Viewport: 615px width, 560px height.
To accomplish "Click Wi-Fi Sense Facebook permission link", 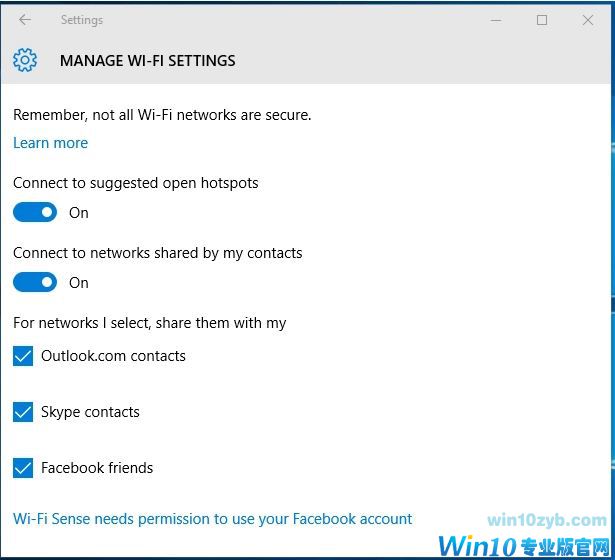I will [x=212, y=519].
